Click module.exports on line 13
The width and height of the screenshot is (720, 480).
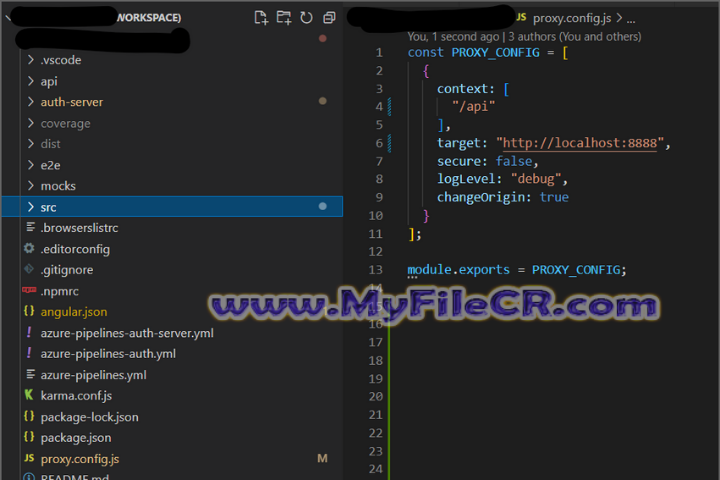458,270
